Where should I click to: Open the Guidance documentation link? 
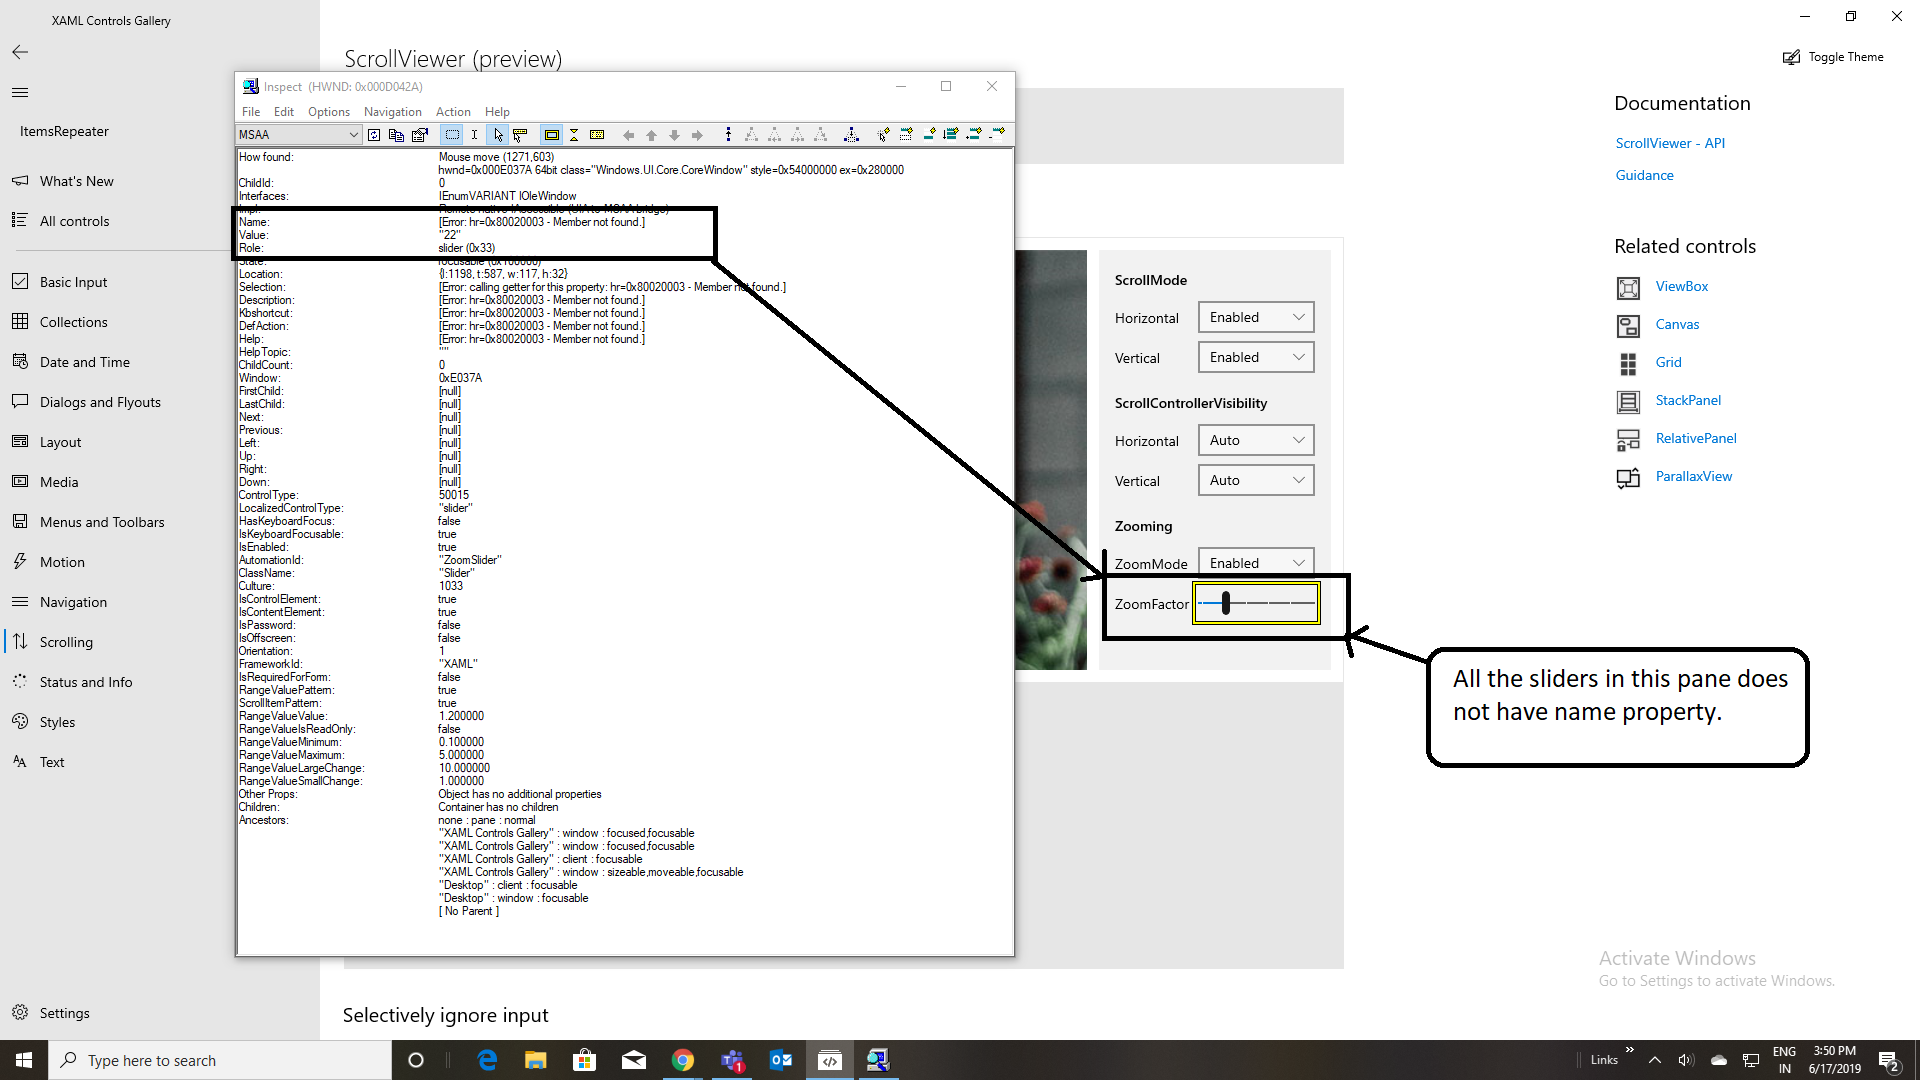pyautogui.click(x=1643, y=175)
